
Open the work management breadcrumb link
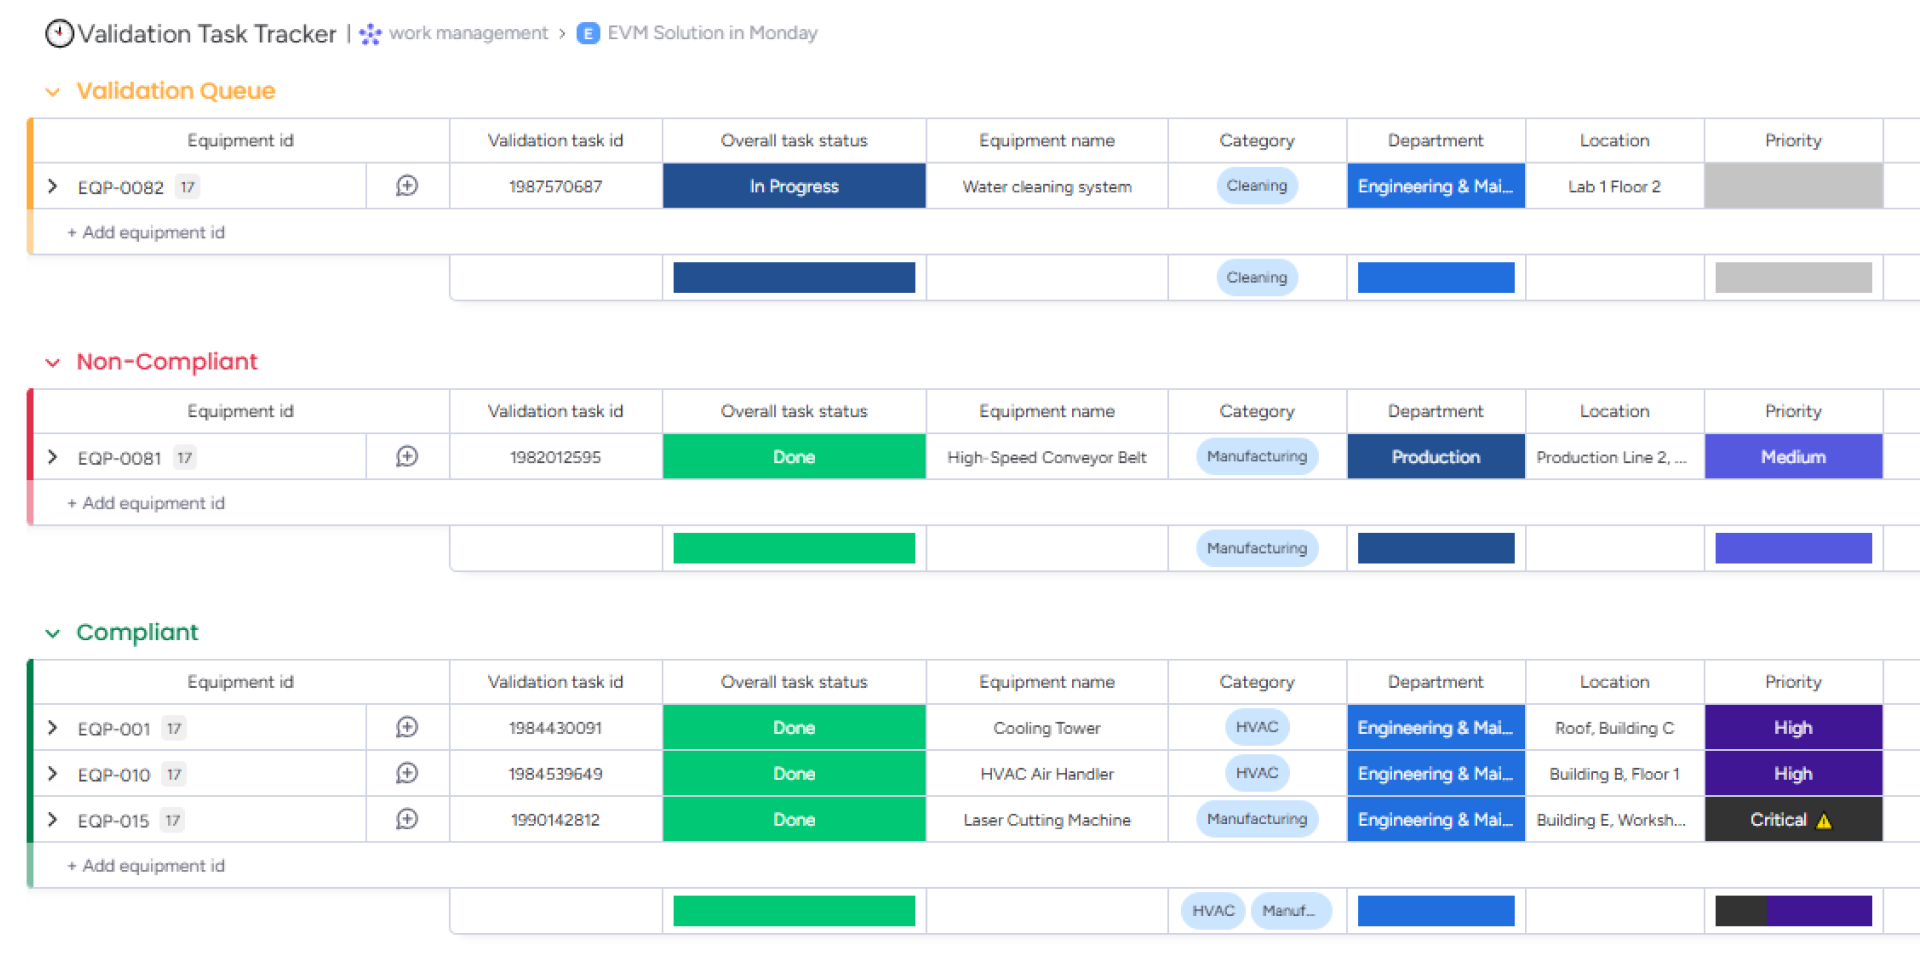(x=468, y=33)
